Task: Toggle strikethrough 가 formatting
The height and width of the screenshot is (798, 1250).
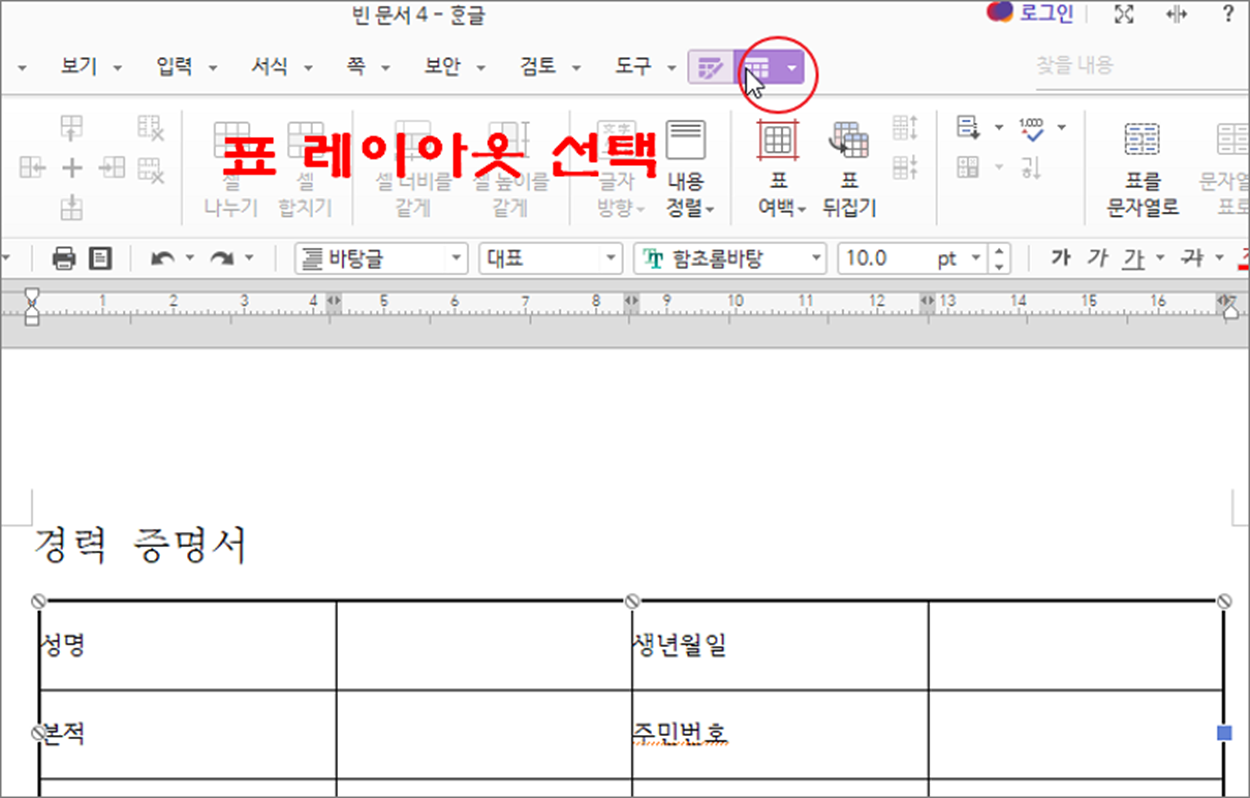Action: [x=1191, y=259]
